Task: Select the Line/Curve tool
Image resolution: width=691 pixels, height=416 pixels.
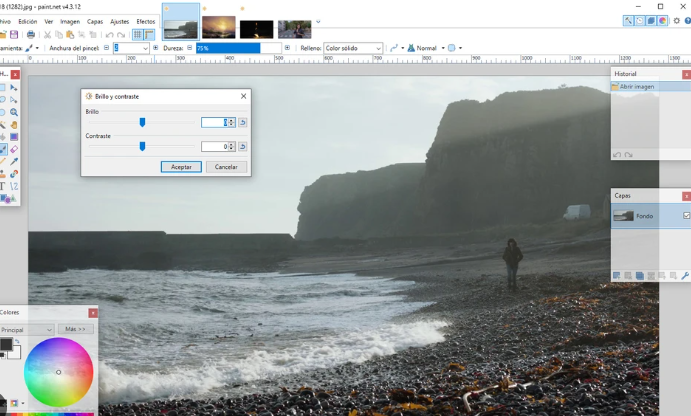Action: 14,186
